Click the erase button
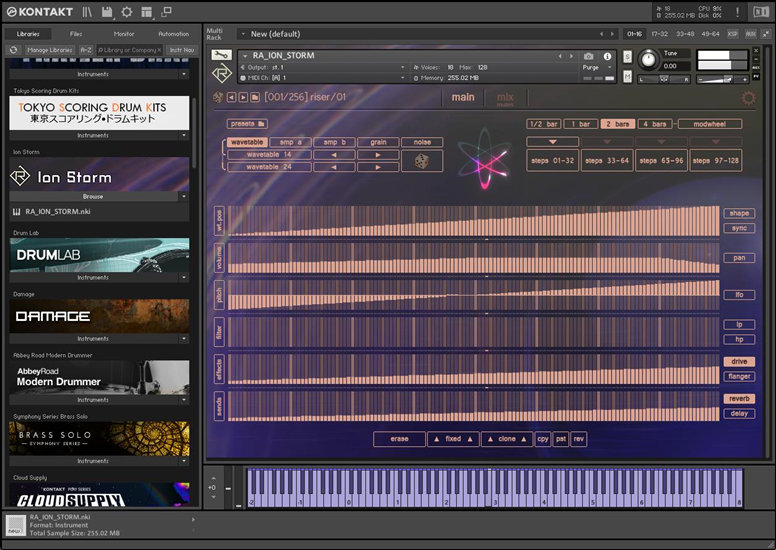The width and height of the screenshot is (776, 550). point(399,439)
